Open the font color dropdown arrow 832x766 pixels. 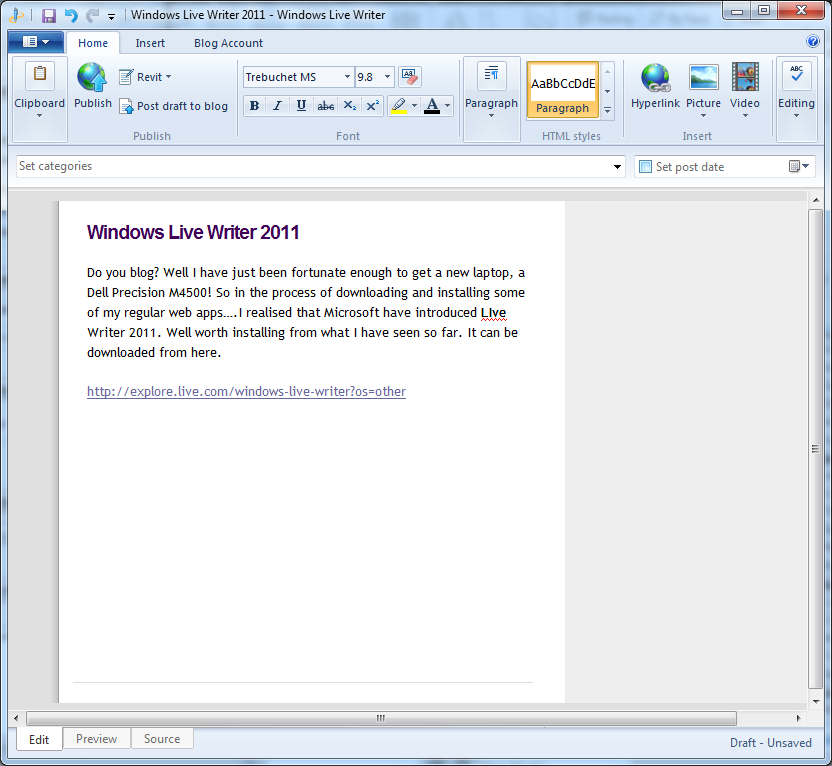point(447,106)
